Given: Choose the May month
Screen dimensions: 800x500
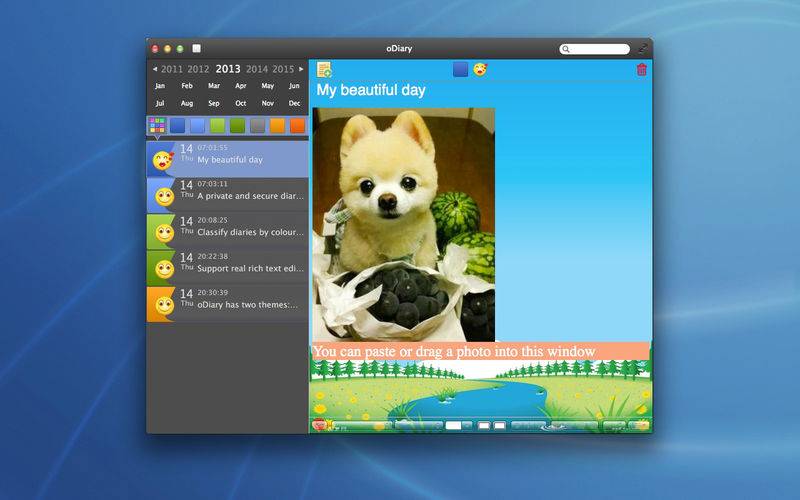Looking at the screenshot, I should pyautogui.click(x=267, y=86).
